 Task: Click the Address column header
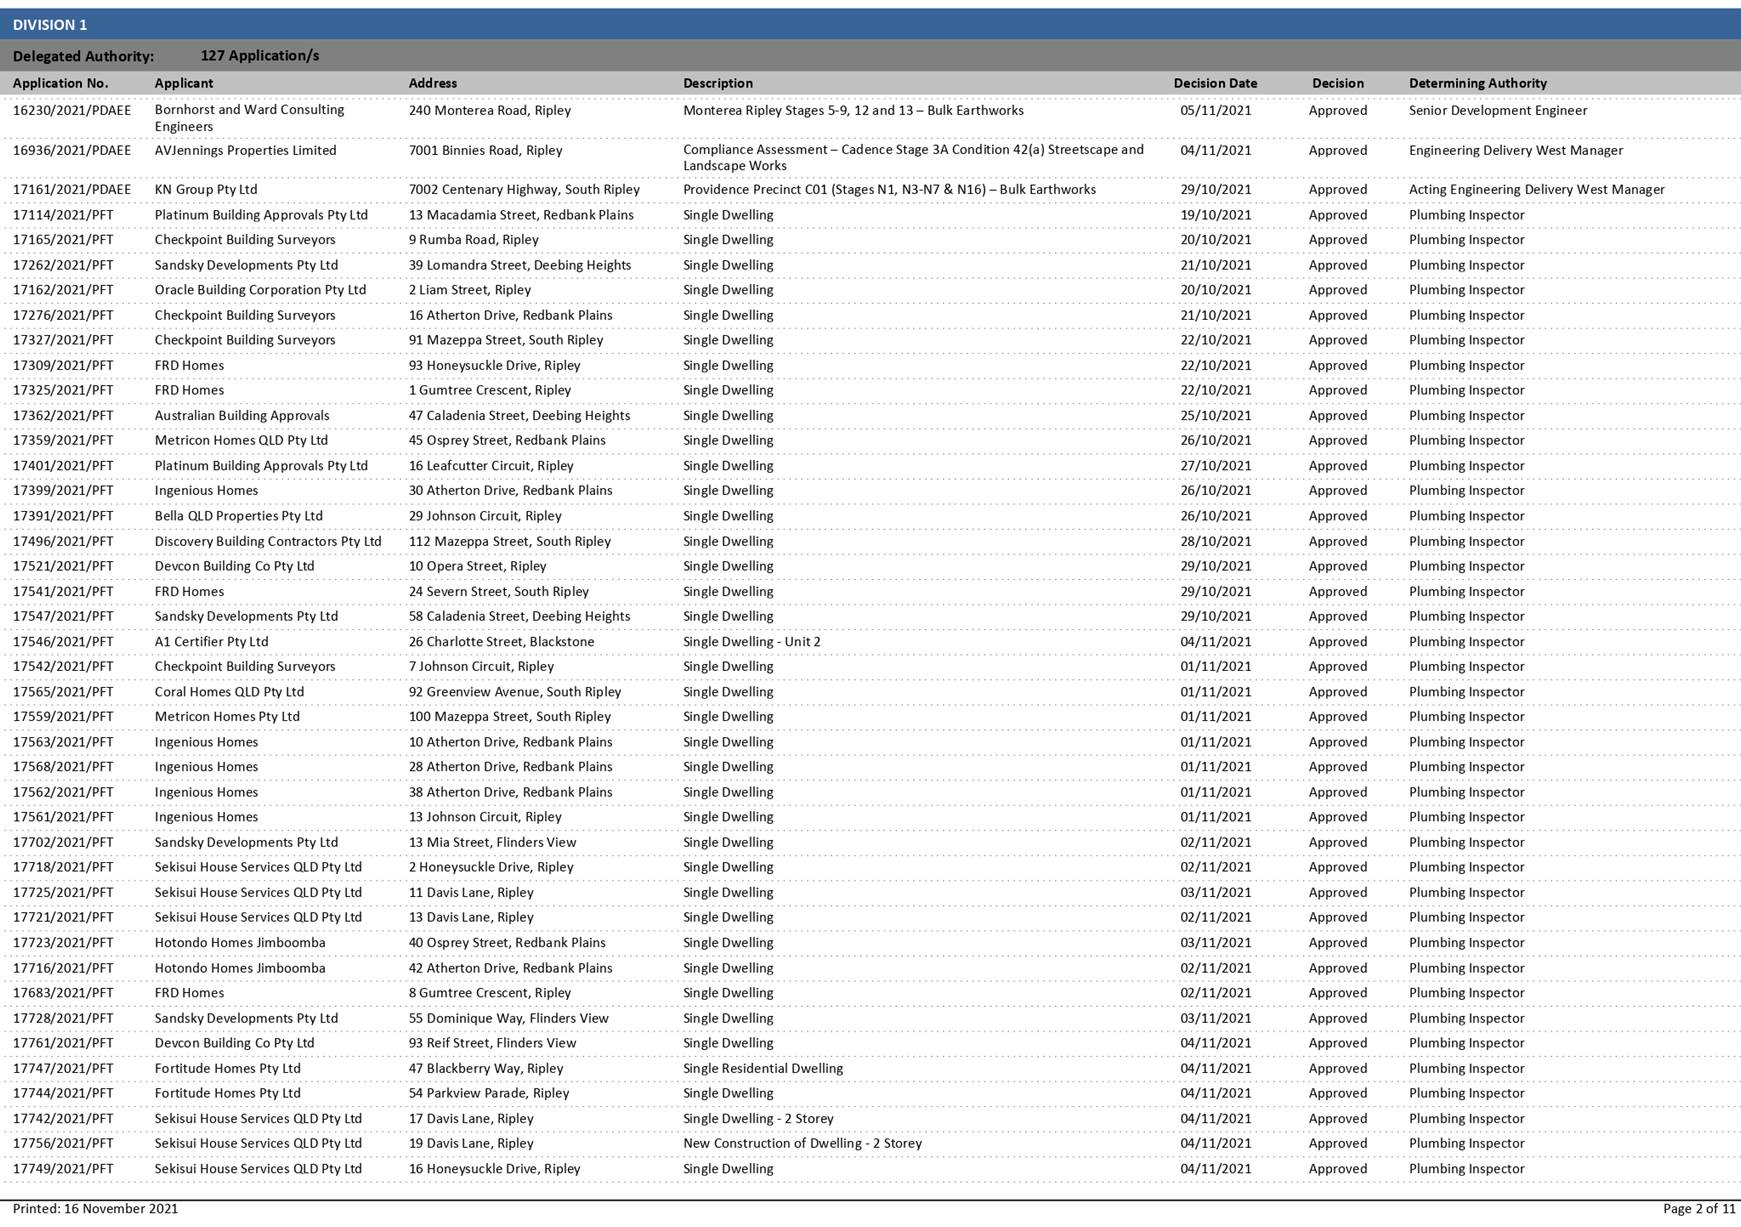[x=433, y=83]
